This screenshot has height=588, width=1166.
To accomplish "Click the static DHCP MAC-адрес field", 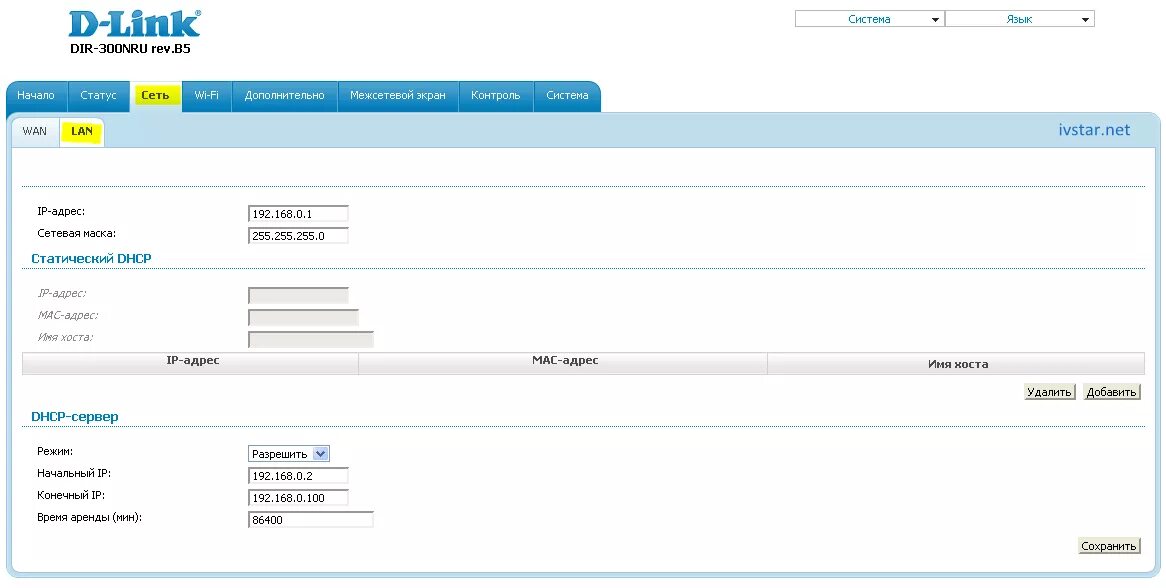I will click(303, 317).
